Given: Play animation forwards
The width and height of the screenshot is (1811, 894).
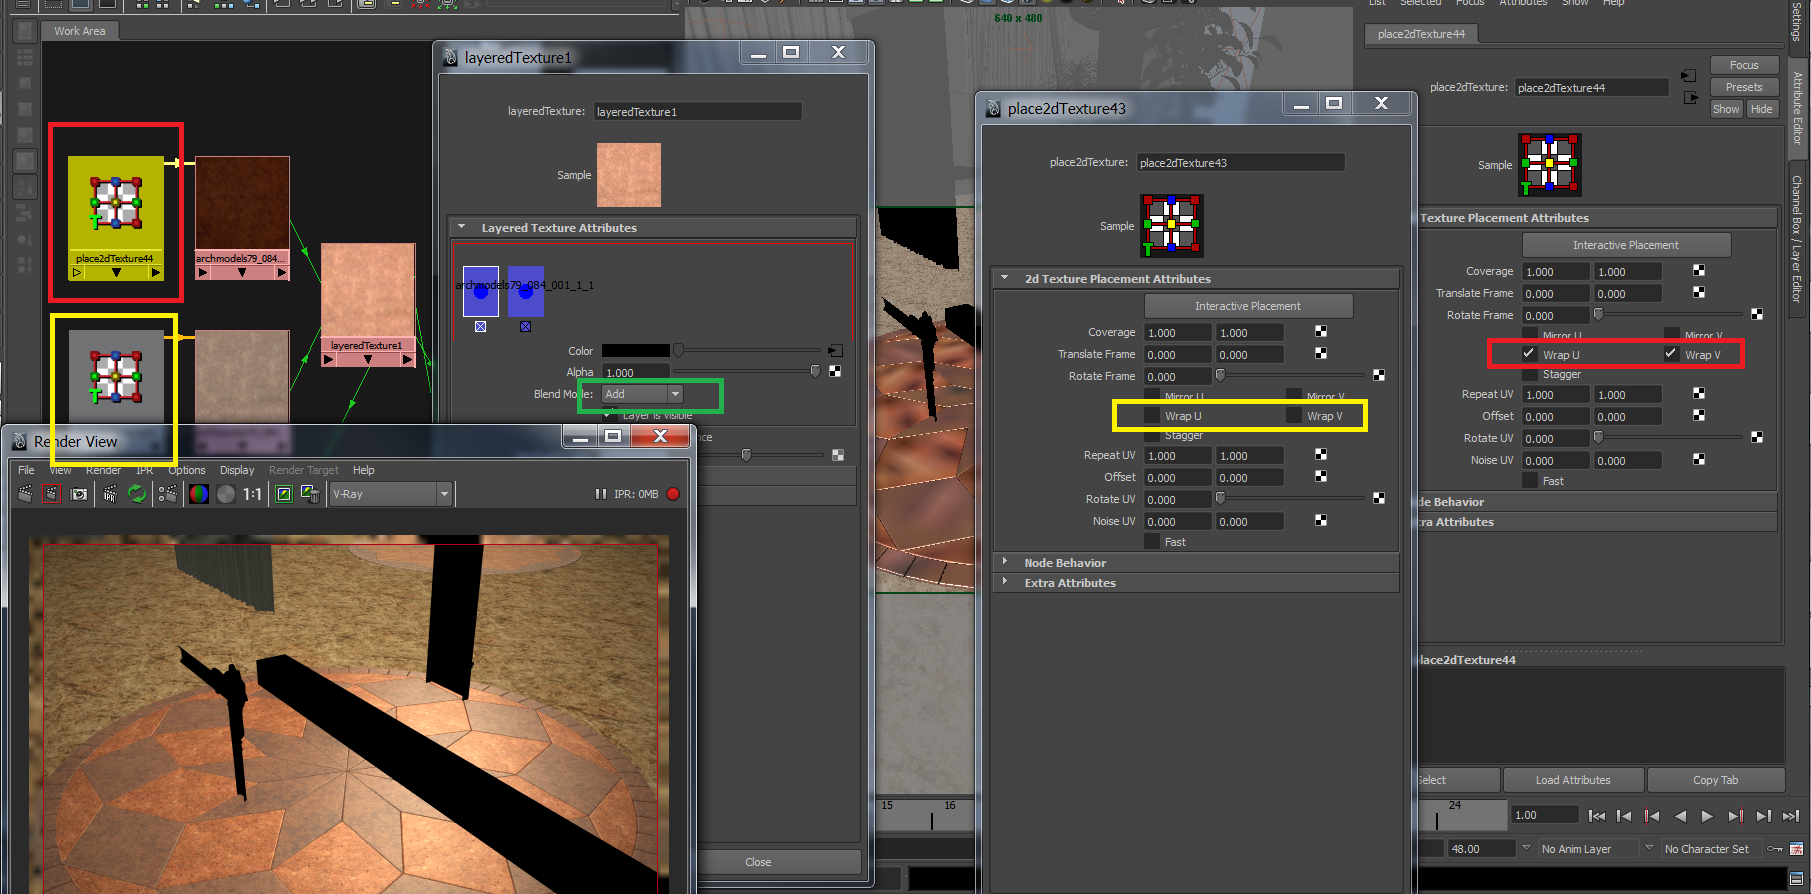Looking at the screenshot, I should tap(1707, 816).
